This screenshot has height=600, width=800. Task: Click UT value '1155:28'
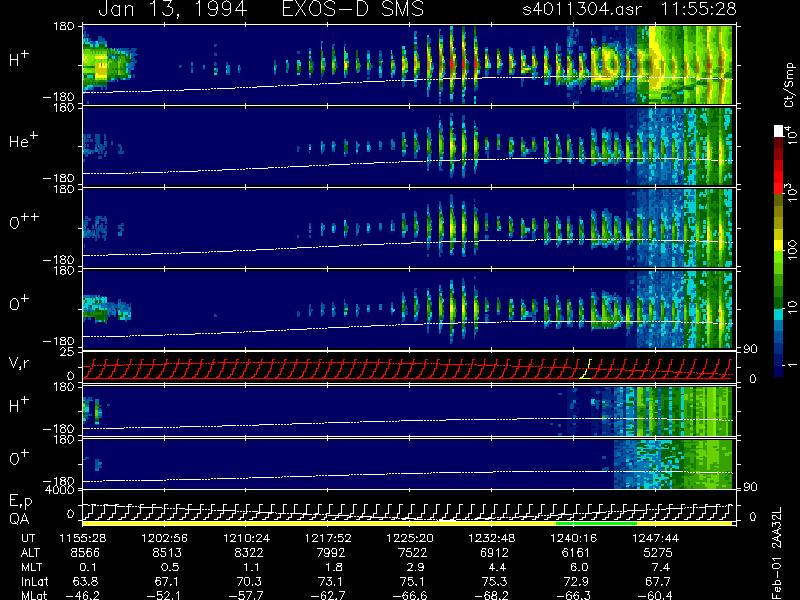[x=83, y=538]
